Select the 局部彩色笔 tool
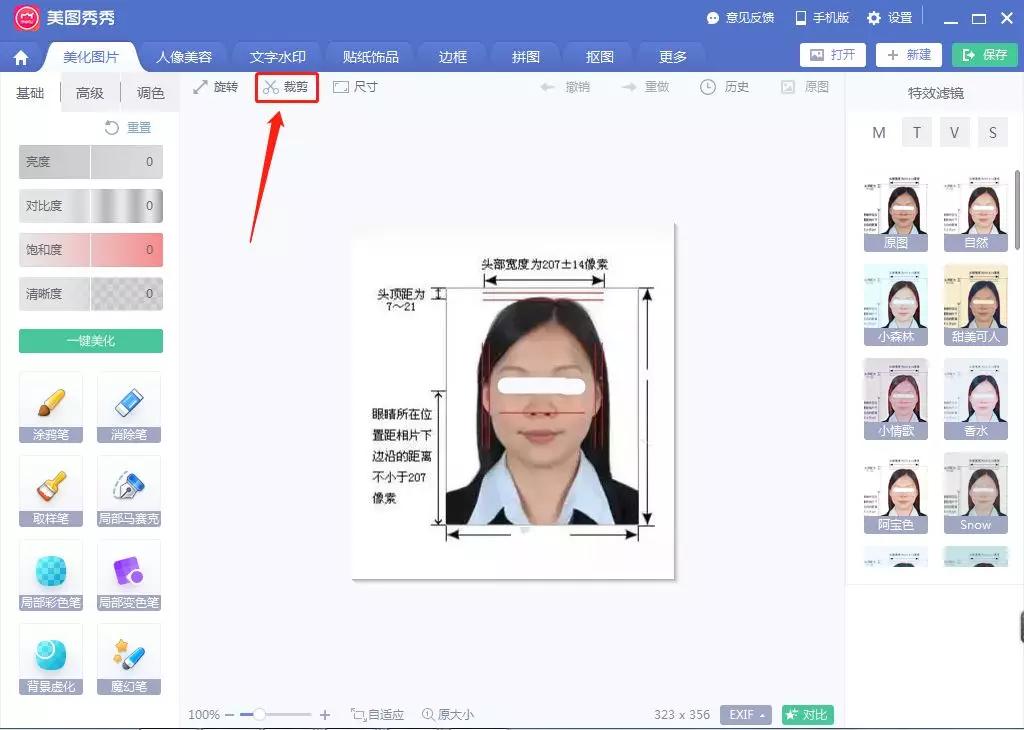The height and width of the screenshot is (730, 1024). tap(51, 575)
